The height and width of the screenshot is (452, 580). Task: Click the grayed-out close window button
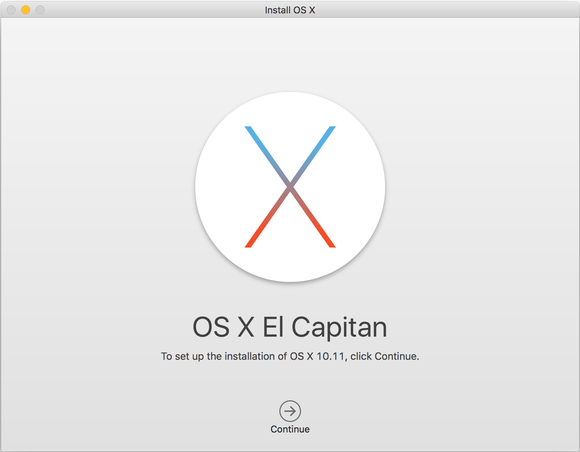pyautogui.click(x=11, y=10)
